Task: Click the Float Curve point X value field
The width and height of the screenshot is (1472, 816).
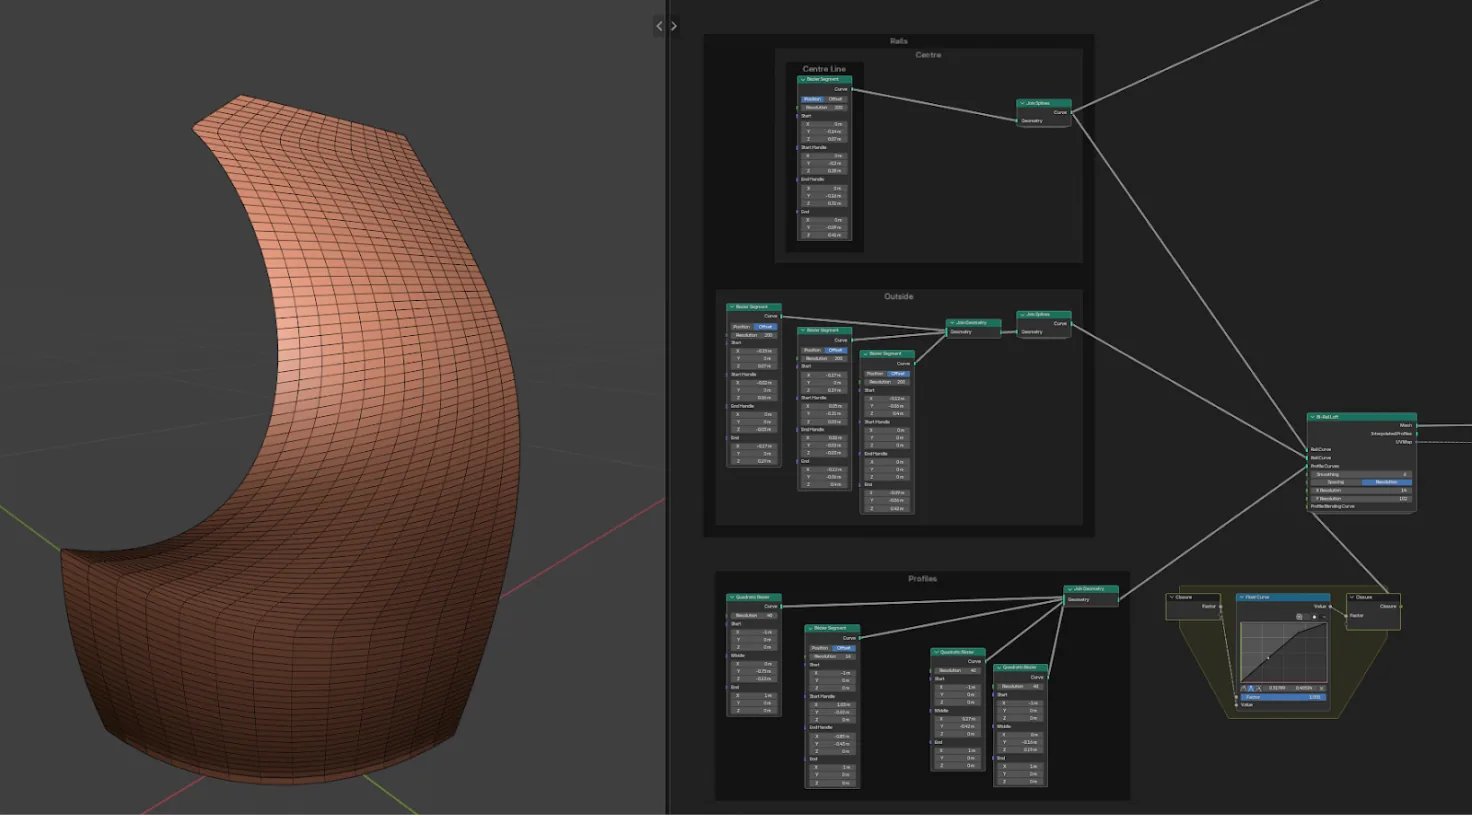Action: click(1277, 688)
